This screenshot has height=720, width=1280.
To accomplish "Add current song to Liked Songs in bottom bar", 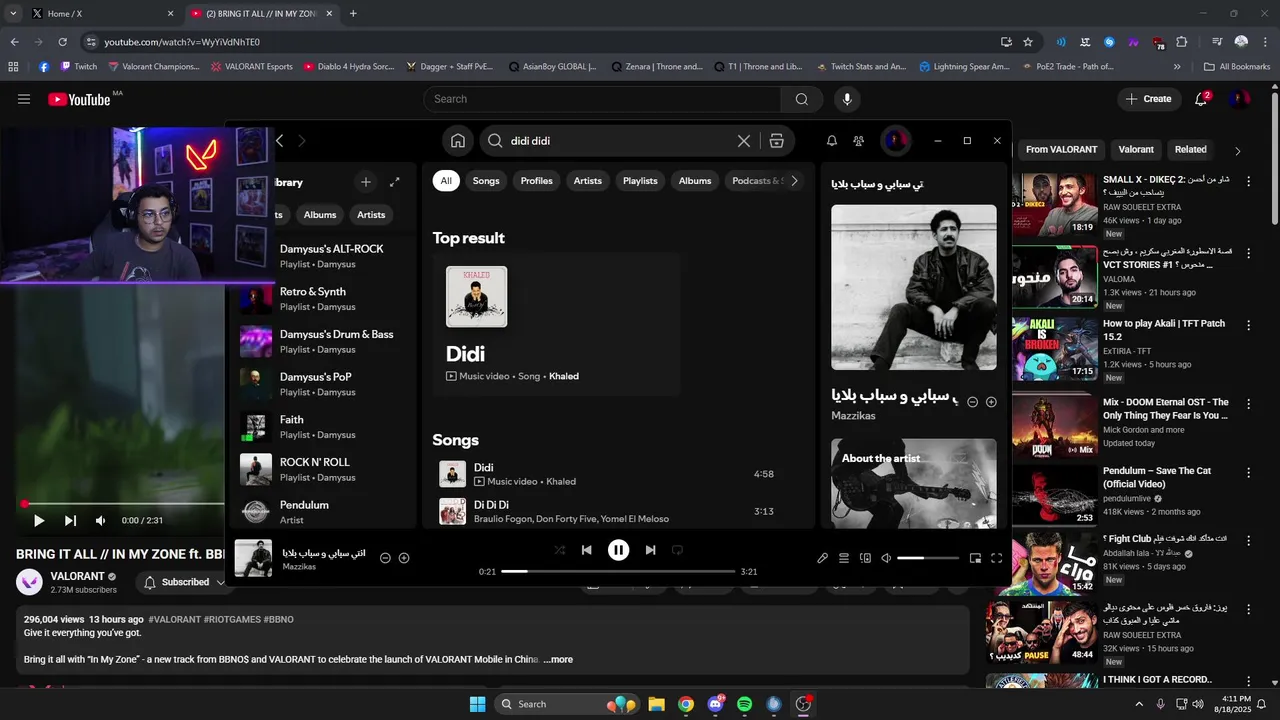I will 404,558.
